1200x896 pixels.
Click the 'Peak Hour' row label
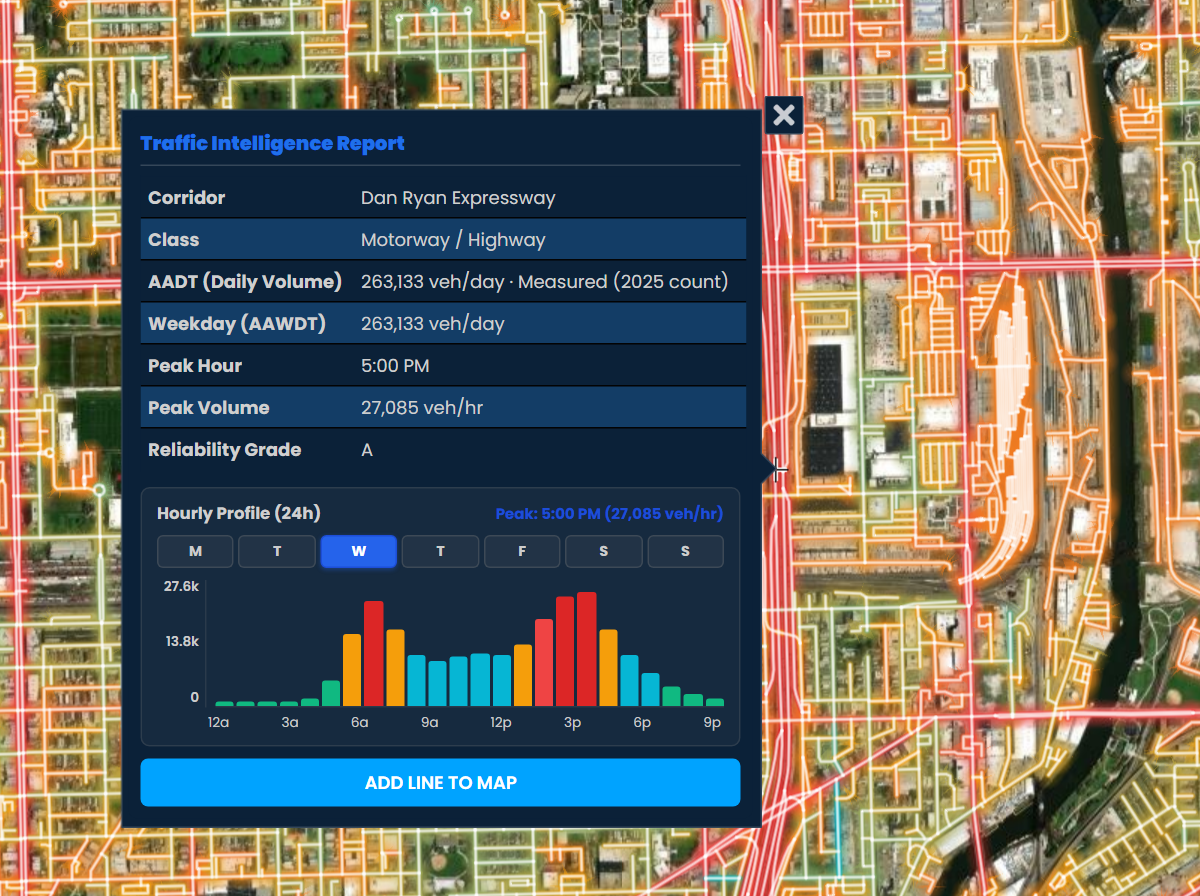pos(195,366)
